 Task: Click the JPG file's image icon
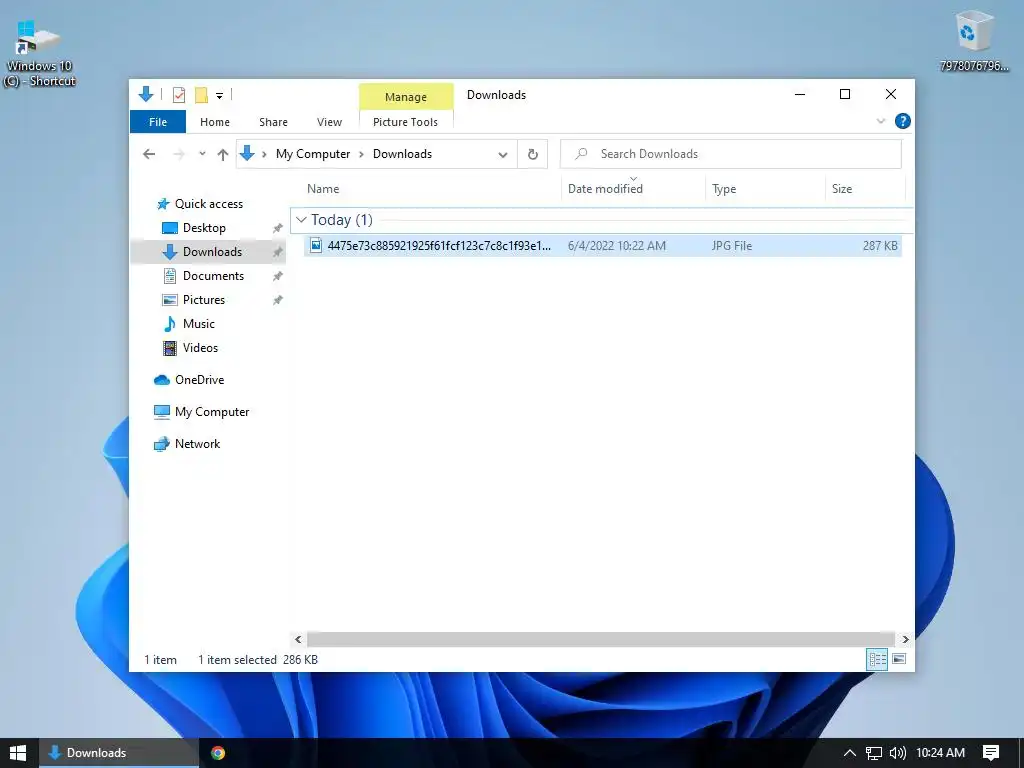[316, 246]
